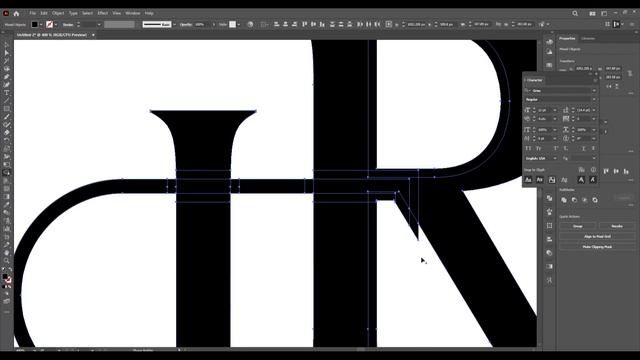Open the stroke weight dropdown
This screenshot has height=360, width=640.
99,24
